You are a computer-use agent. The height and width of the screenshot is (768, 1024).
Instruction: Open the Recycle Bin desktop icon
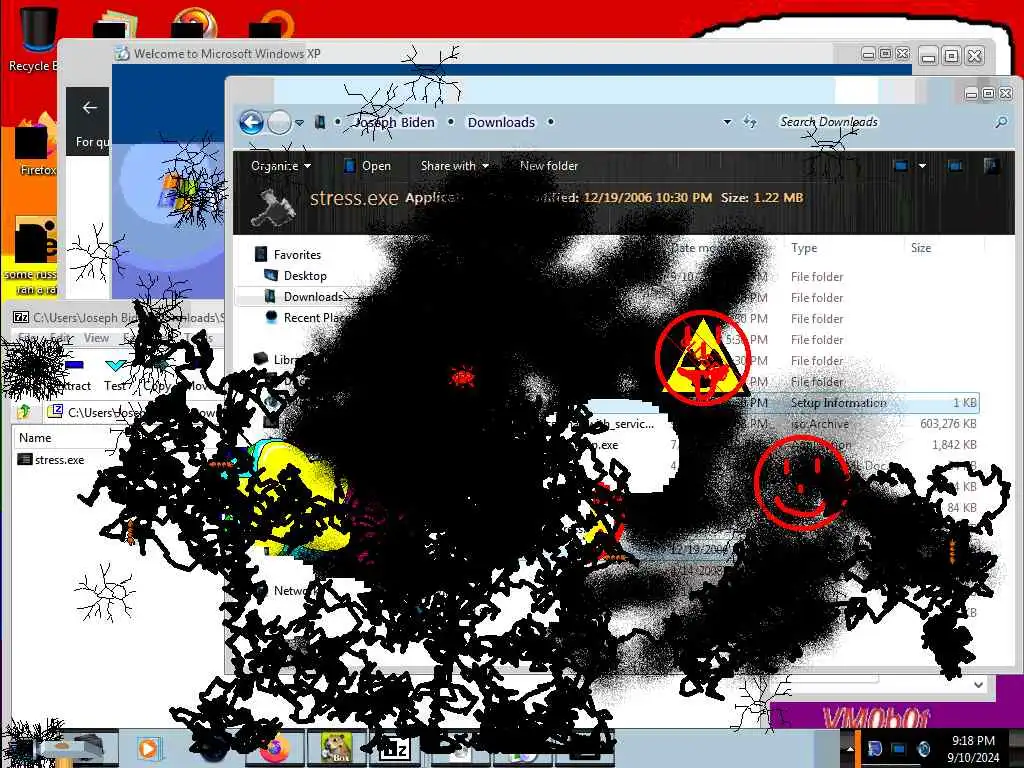(x=39, y=38)
